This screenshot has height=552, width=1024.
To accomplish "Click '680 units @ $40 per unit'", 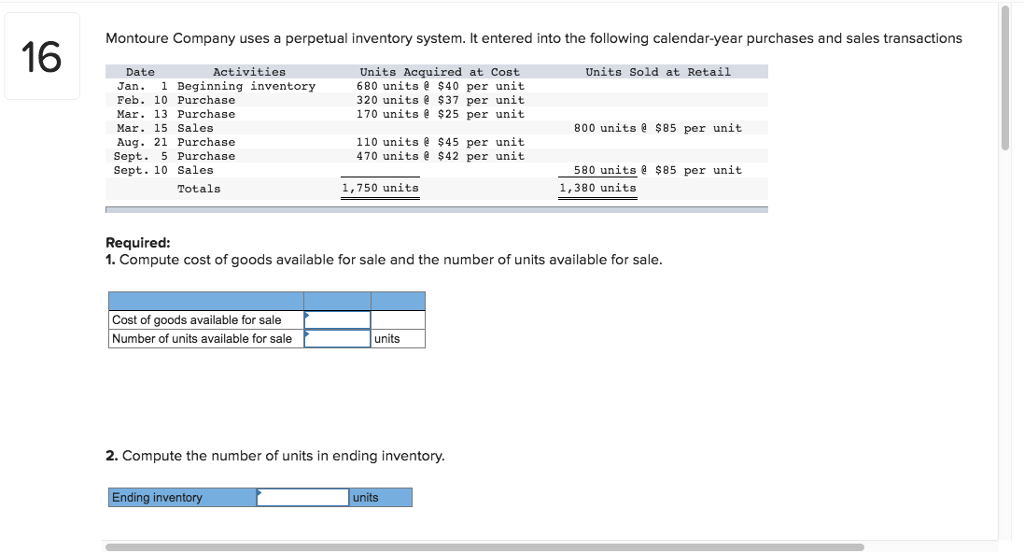I will (440, 86).
